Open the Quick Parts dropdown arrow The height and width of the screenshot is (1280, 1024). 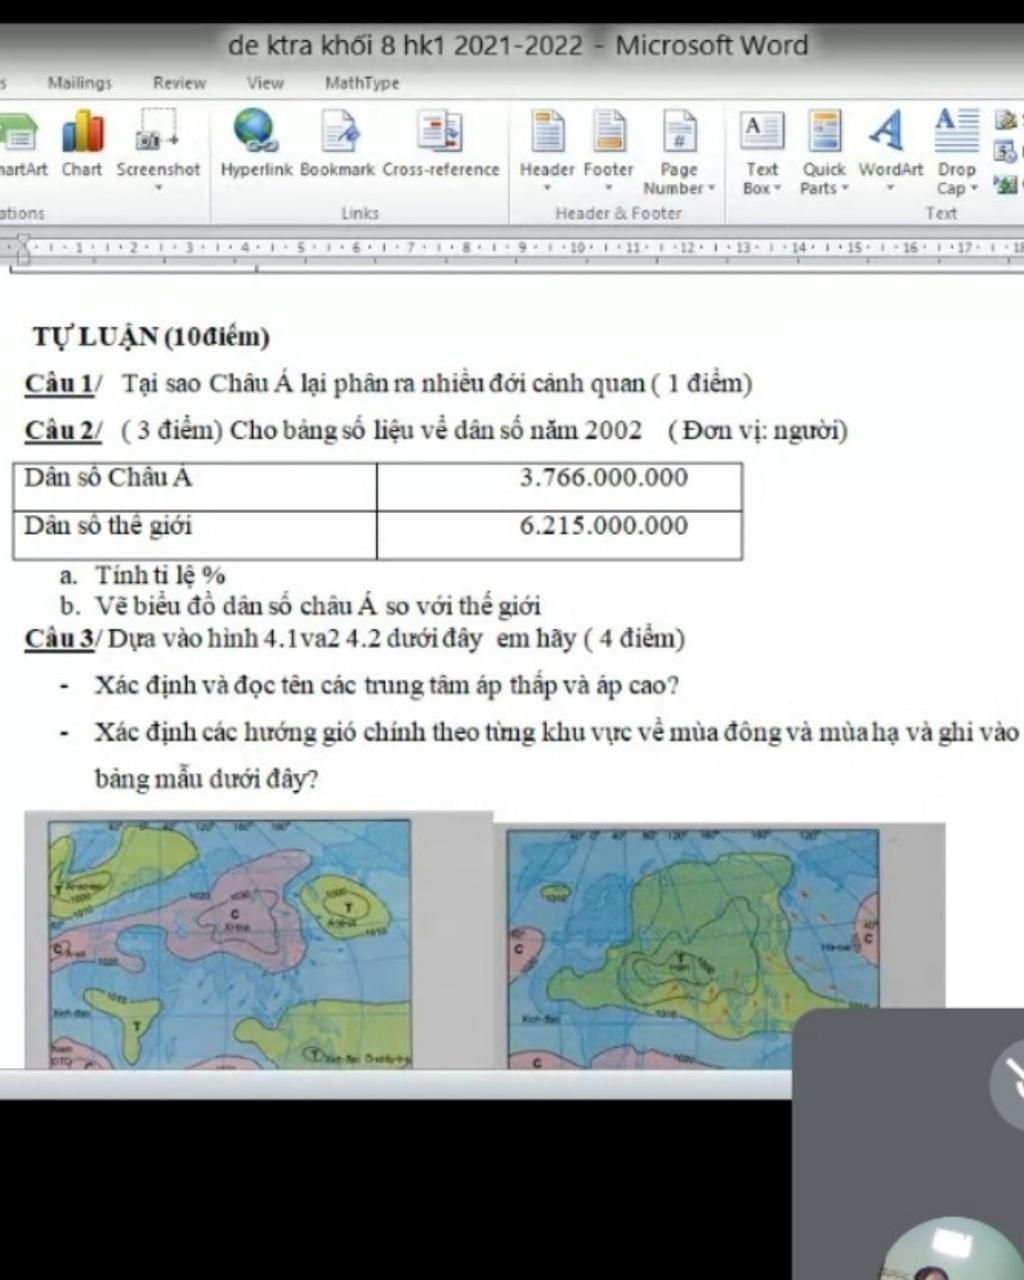pos(844,188)
